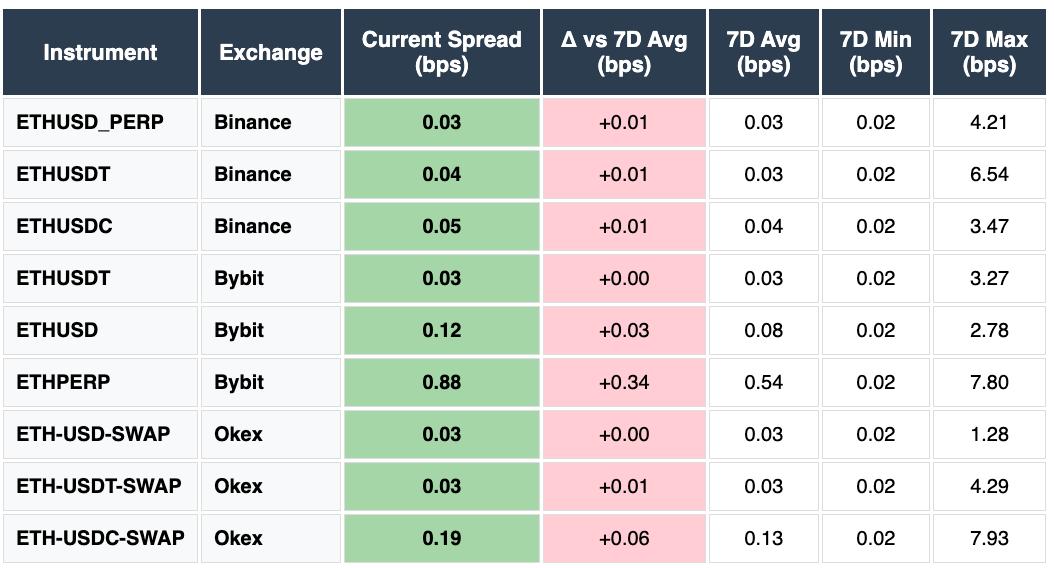Select the pink +0.06 delta cell

click(x=624, y=538)
